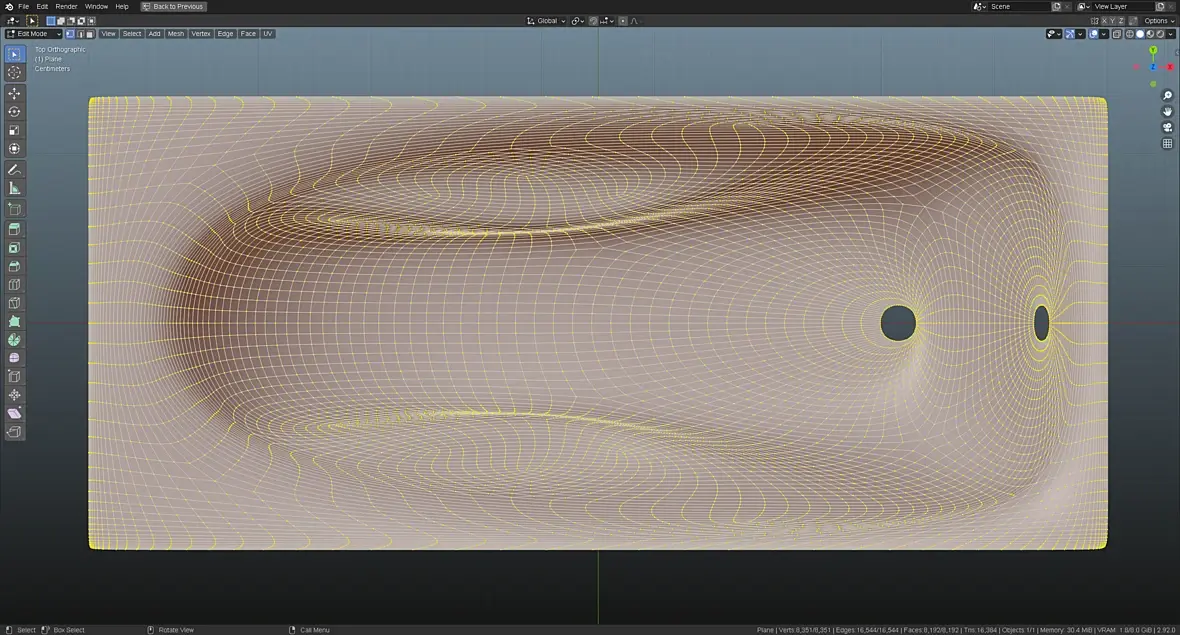Viewport: 1180px width, 635px height.
Task: Activate the Rotate tool
Action: click(x=14, y=112)
